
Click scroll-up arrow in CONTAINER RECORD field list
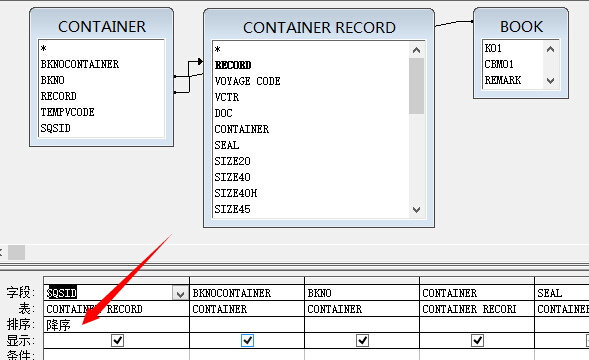click(416, 50)
